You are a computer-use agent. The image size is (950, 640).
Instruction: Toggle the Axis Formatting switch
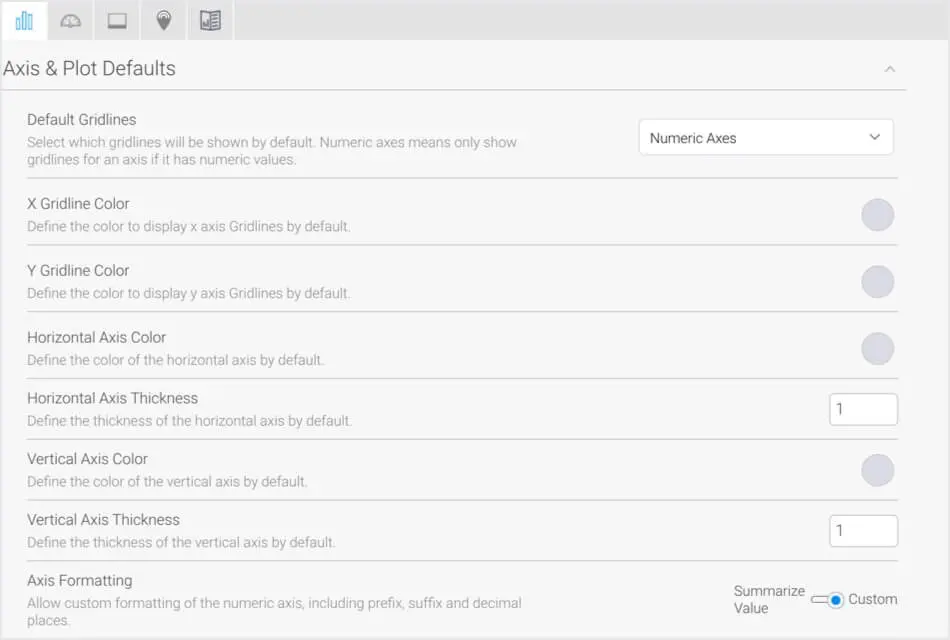828,600
